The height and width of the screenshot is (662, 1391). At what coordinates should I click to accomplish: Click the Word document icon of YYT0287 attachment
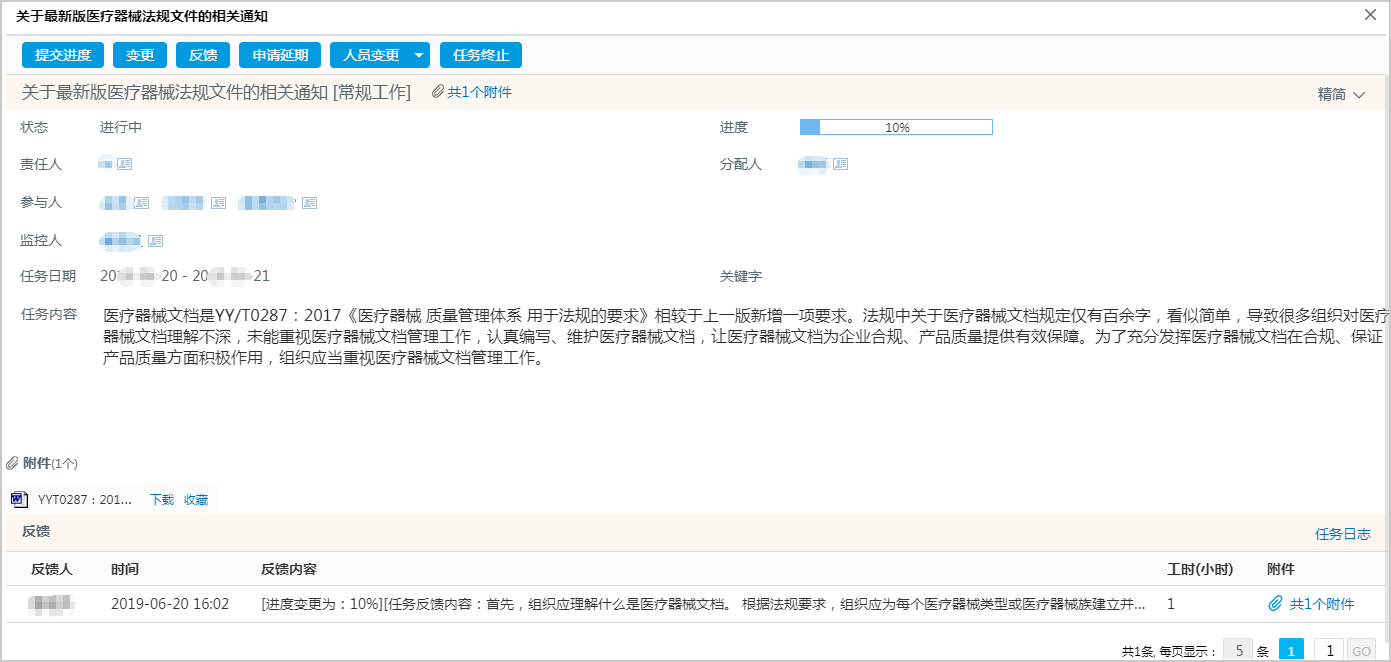(x=18, y=499)
